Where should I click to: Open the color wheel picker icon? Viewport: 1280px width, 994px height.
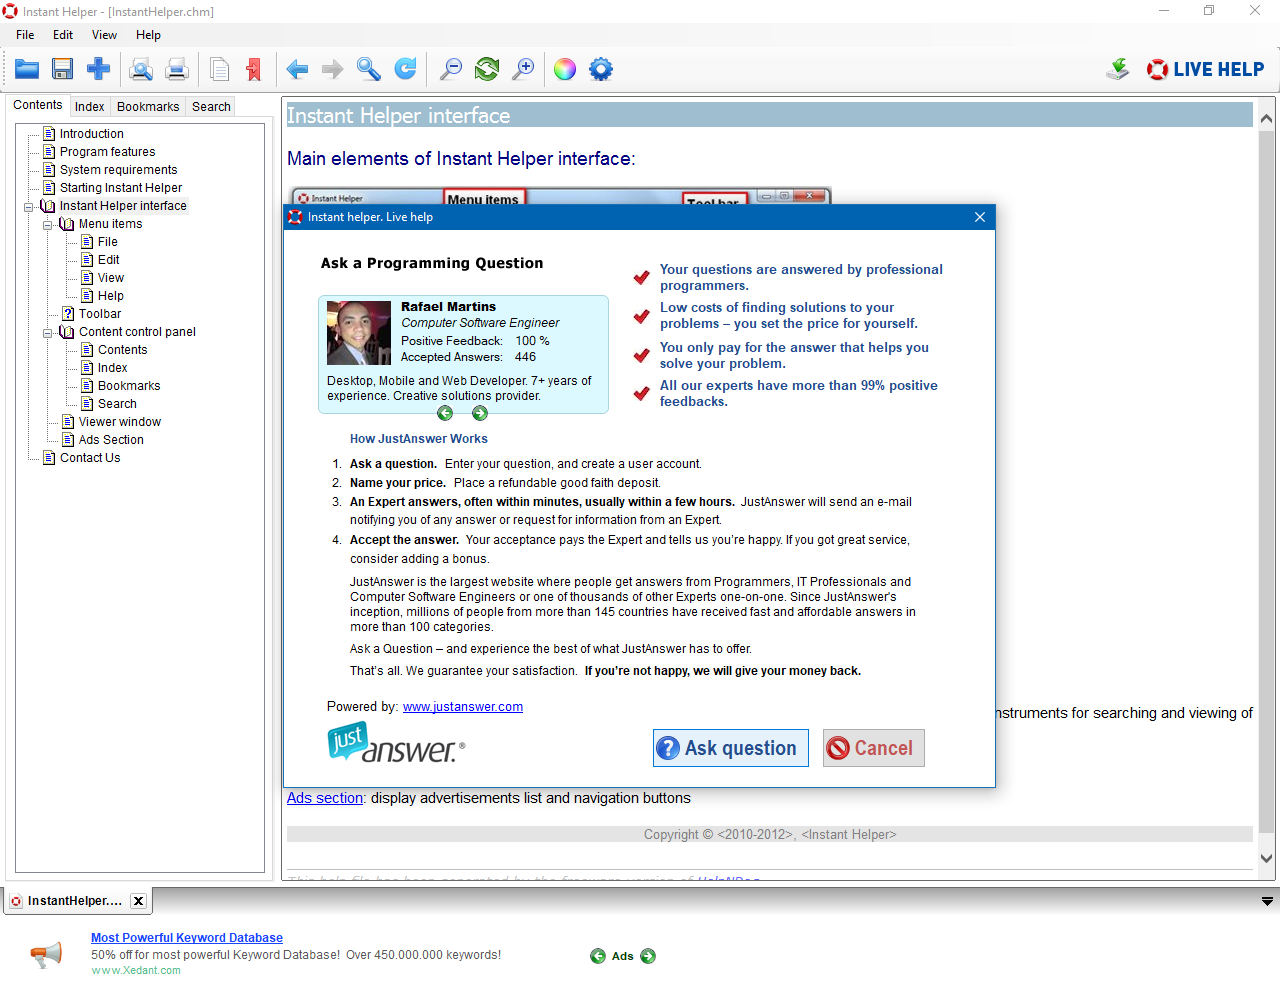pos(565,69)
